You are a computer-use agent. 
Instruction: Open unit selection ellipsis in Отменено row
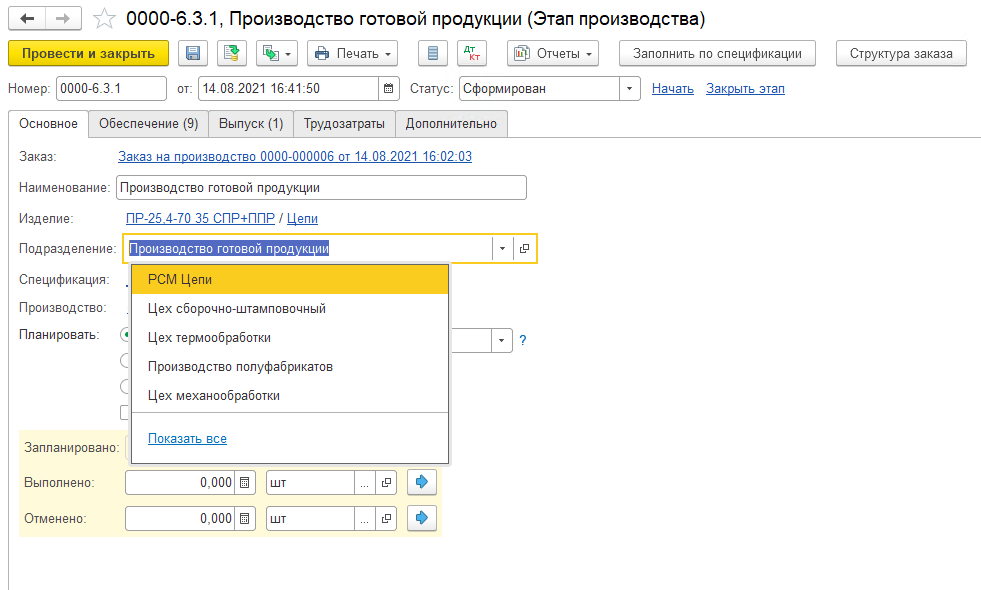coord(364,518)
